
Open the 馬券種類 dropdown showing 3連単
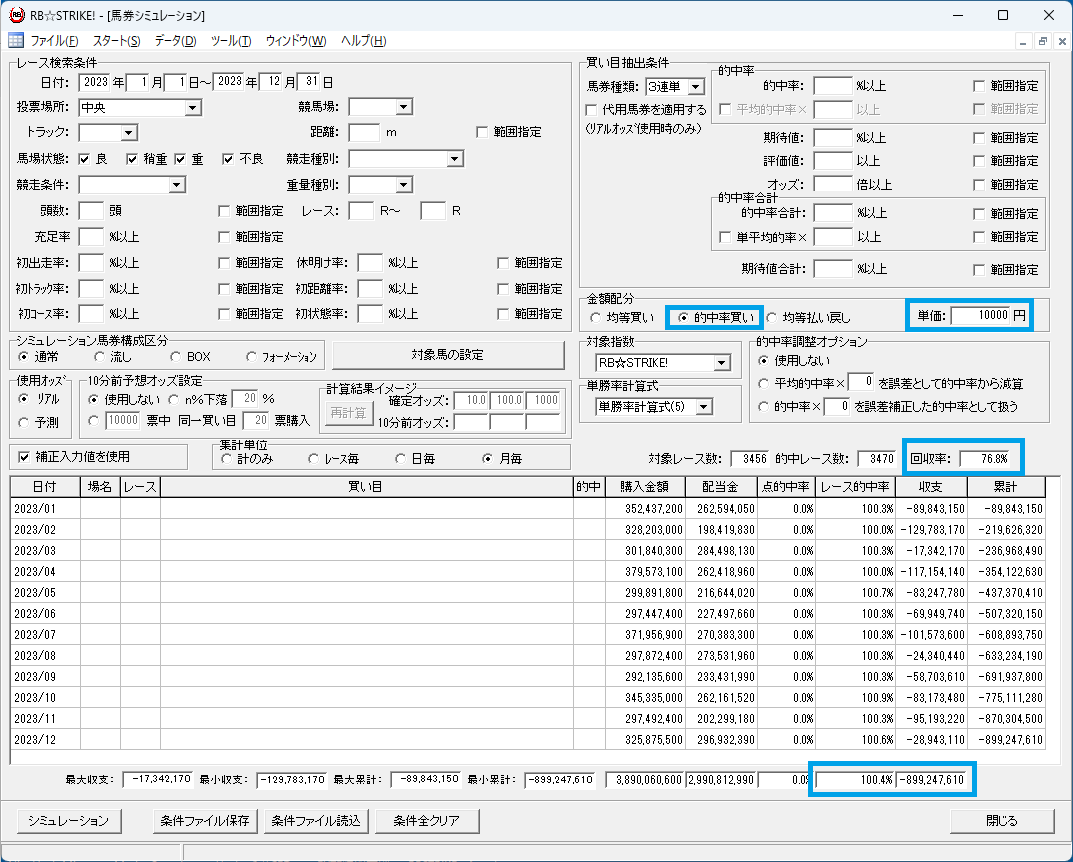[695, 86]
